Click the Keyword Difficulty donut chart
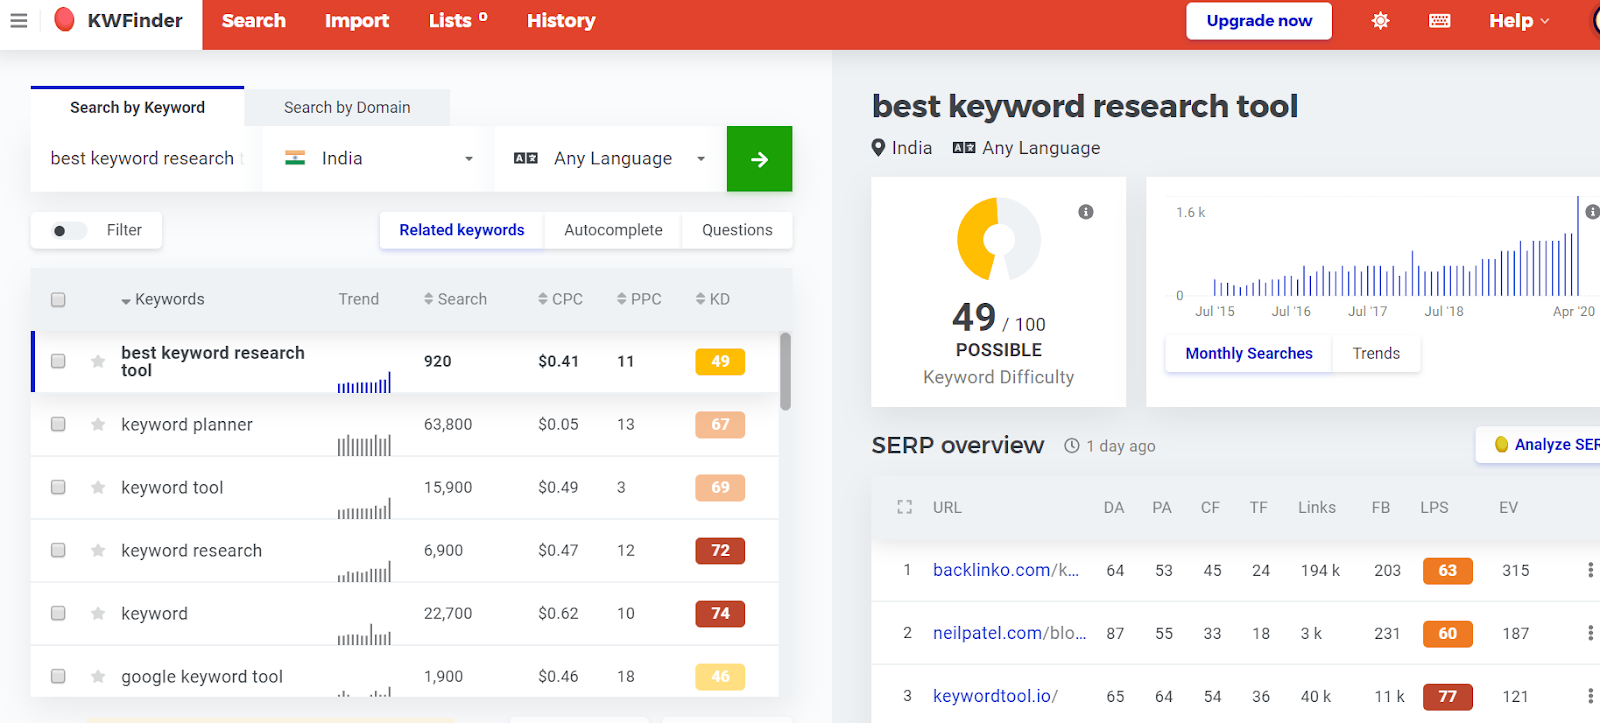The width and height of the screenshot is (1600, 723). (999, 239)
